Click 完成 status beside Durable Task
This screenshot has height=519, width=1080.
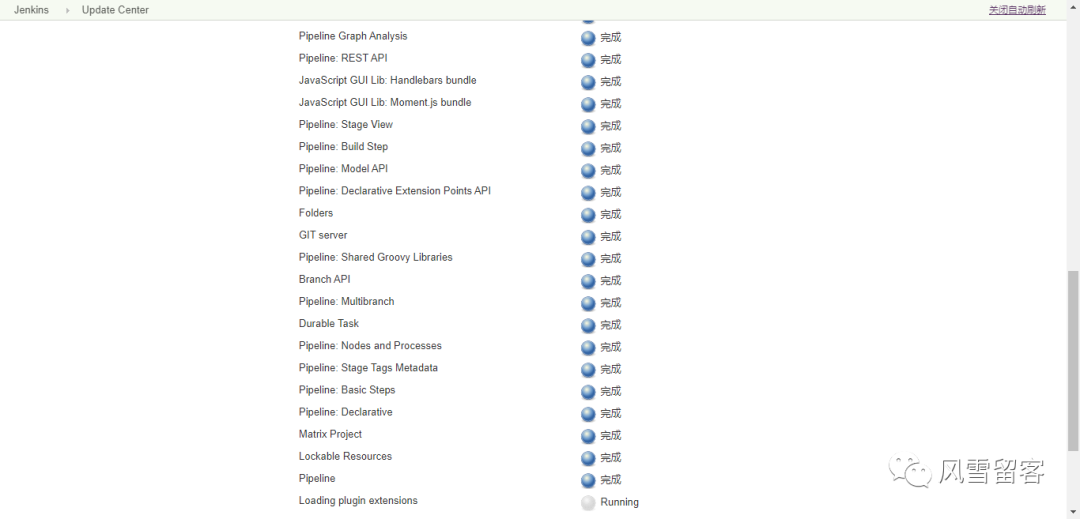pyautogui.click(x=611, y=325)
